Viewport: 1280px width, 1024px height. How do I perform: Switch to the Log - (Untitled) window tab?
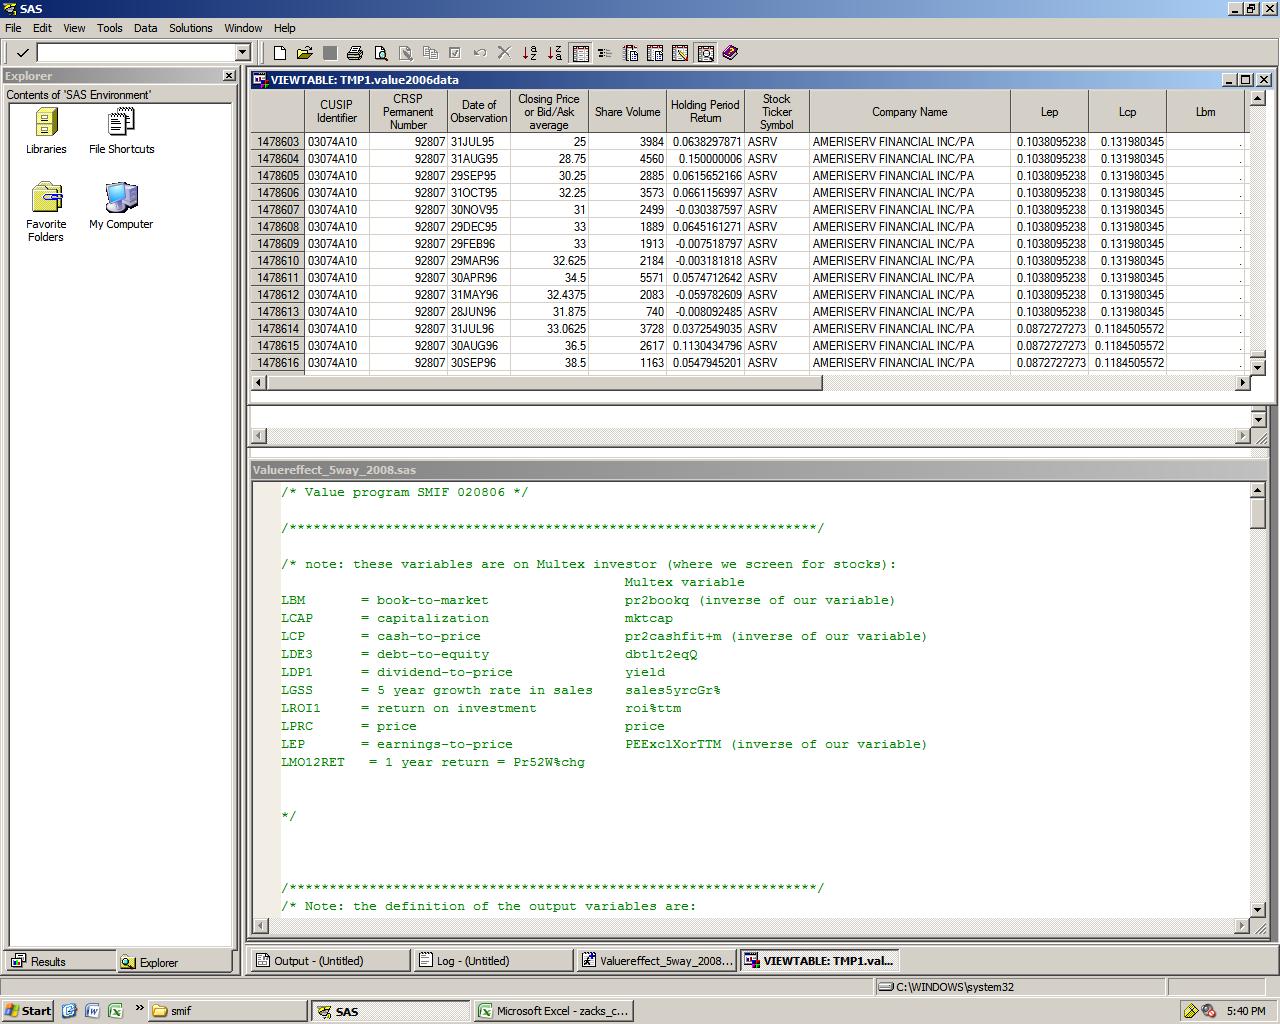tap(492, 961)
